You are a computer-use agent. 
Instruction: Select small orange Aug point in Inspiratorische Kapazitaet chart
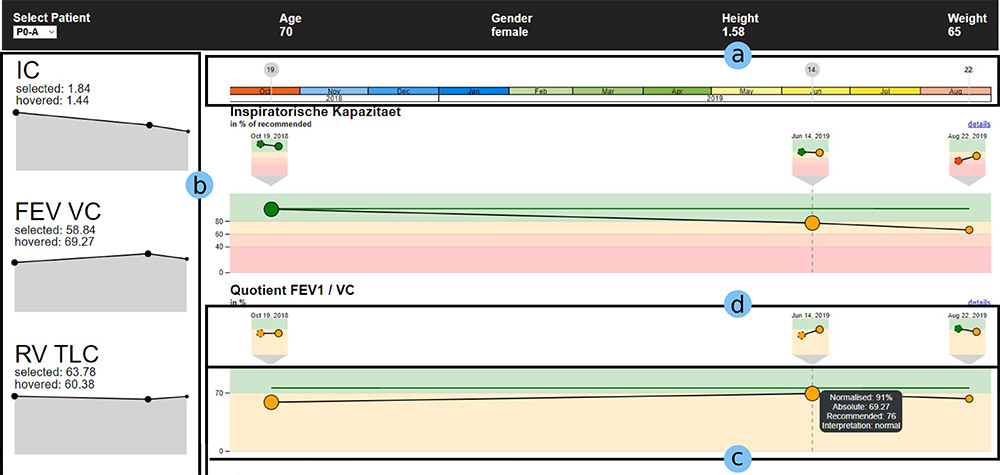tap(969, 230)
